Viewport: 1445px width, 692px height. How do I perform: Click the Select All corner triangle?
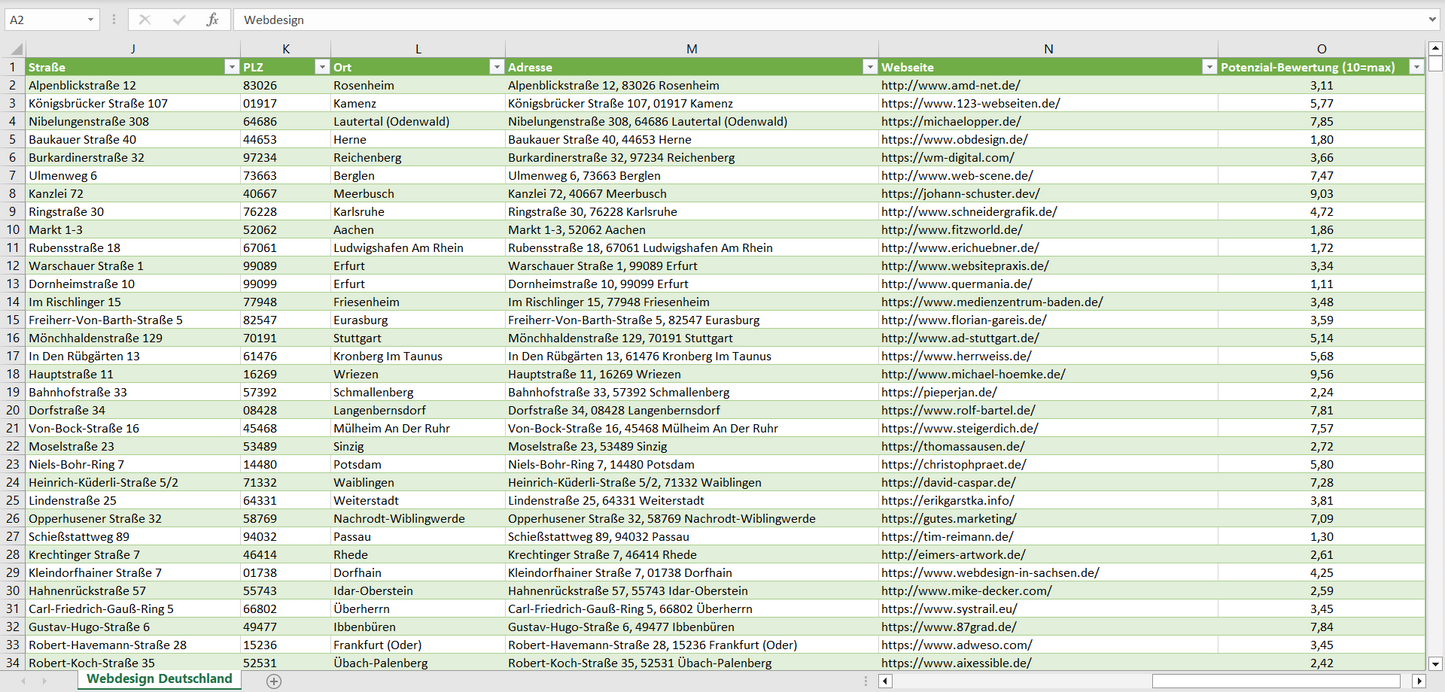coord(14,49)
